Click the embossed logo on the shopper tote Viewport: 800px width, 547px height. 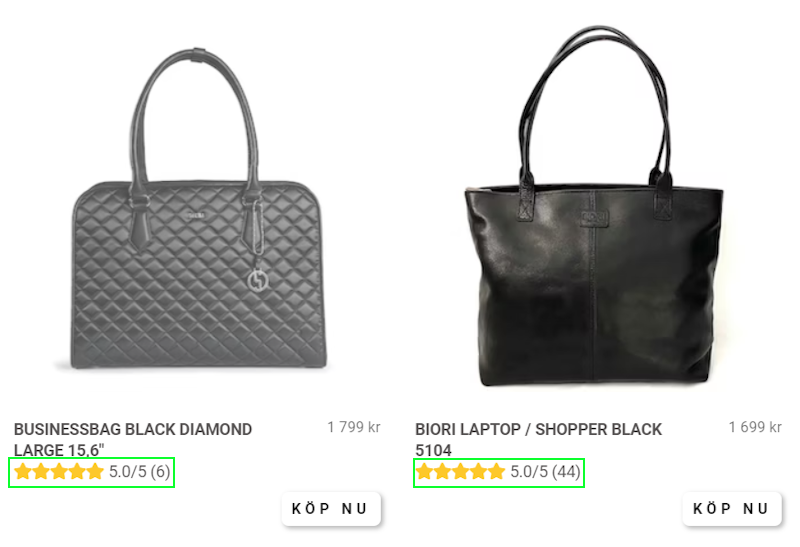[594, 218]
